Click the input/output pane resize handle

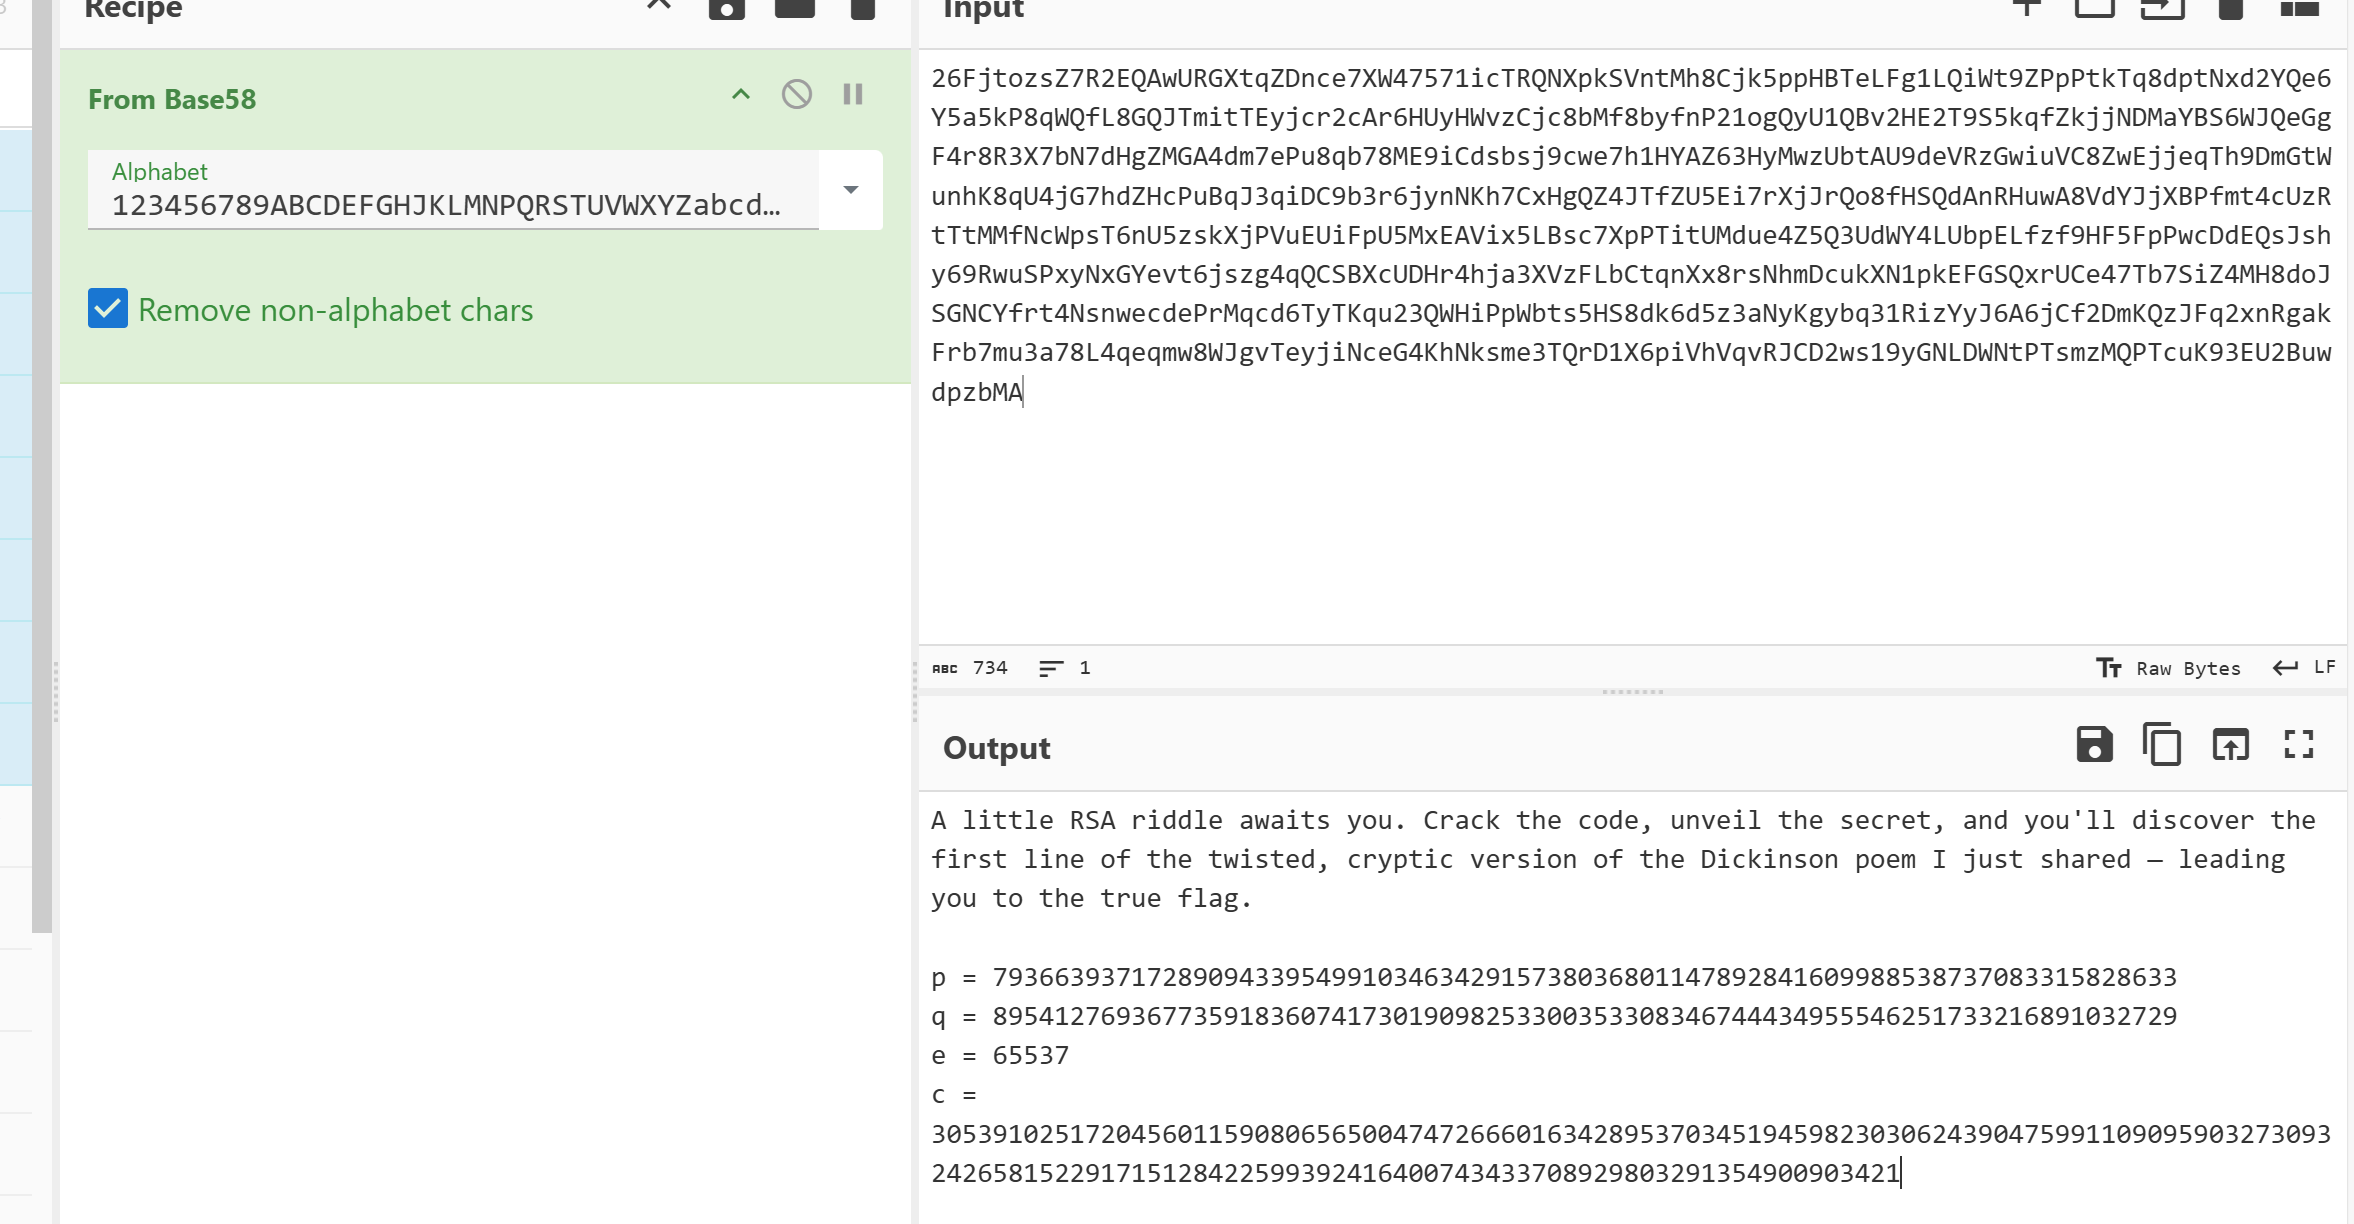[x=1632, y=691]
